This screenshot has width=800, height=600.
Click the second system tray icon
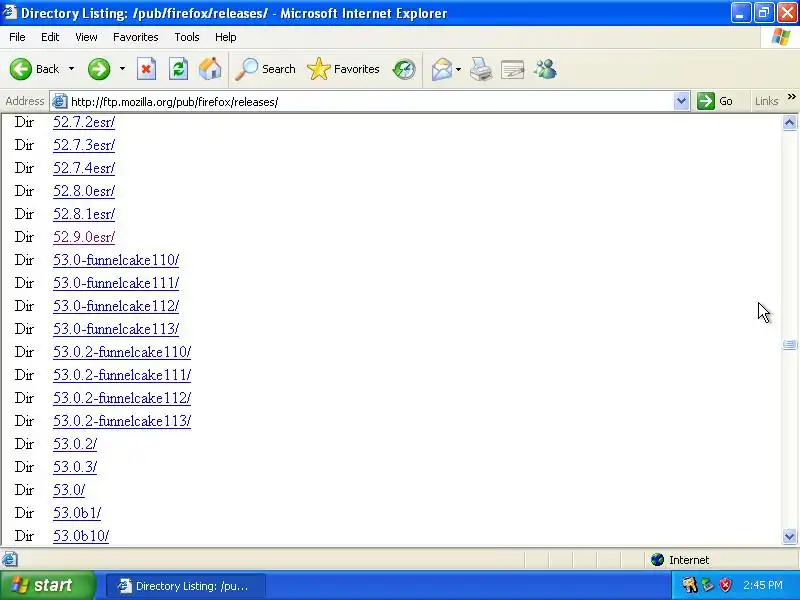click(x=708, y=585)
